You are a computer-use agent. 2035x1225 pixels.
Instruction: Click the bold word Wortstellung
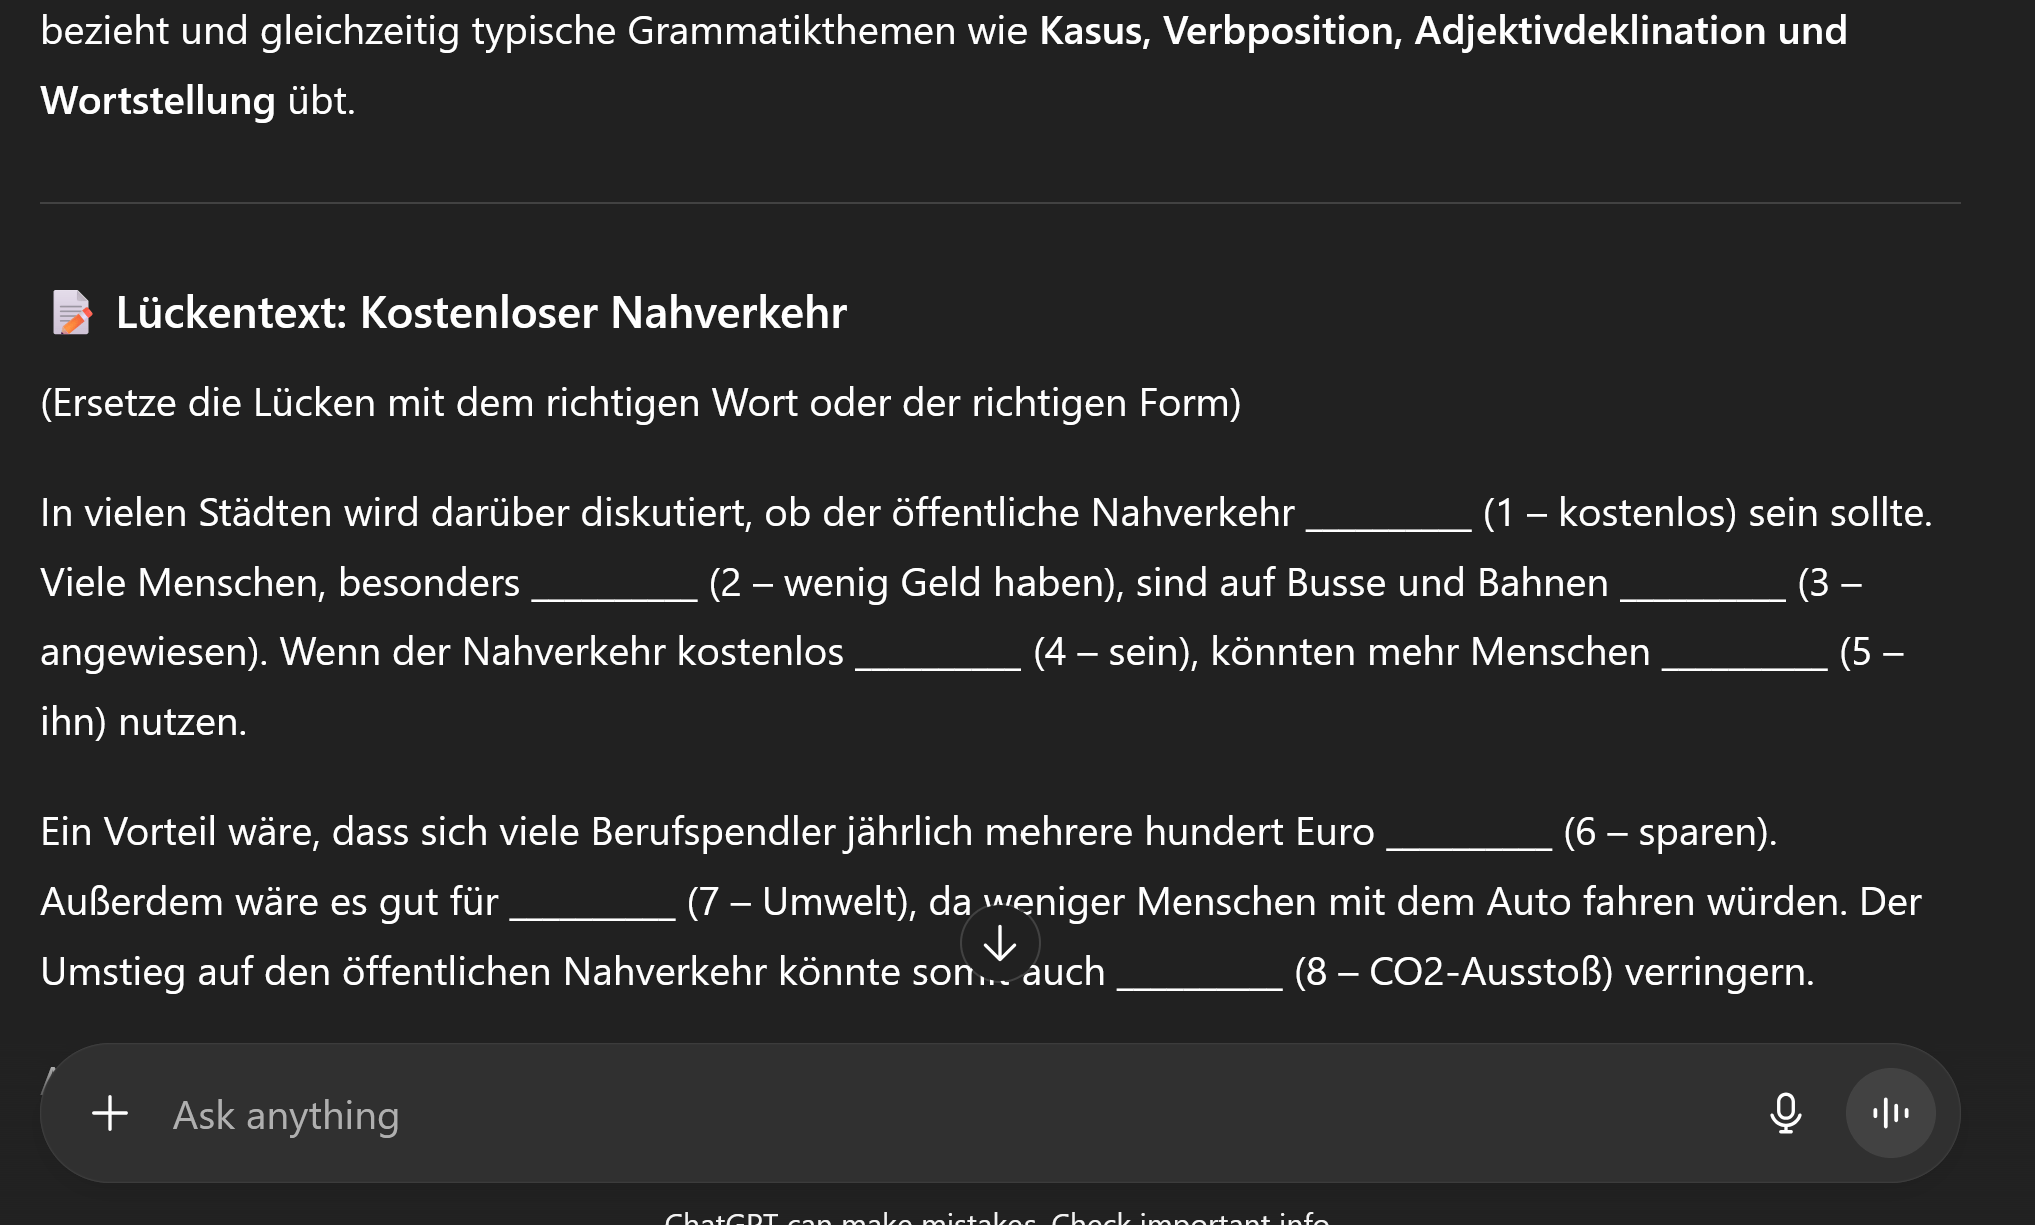[158, 101]
